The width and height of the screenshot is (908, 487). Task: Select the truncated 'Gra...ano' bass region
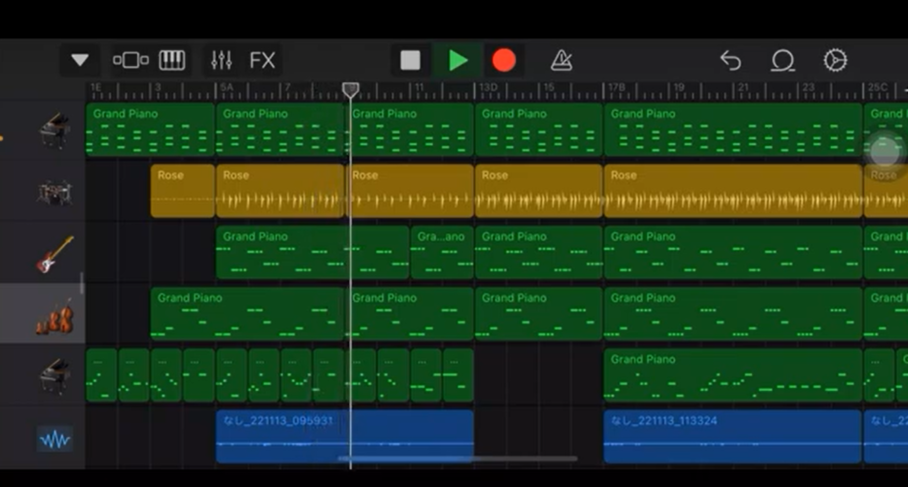click(442, 252)
